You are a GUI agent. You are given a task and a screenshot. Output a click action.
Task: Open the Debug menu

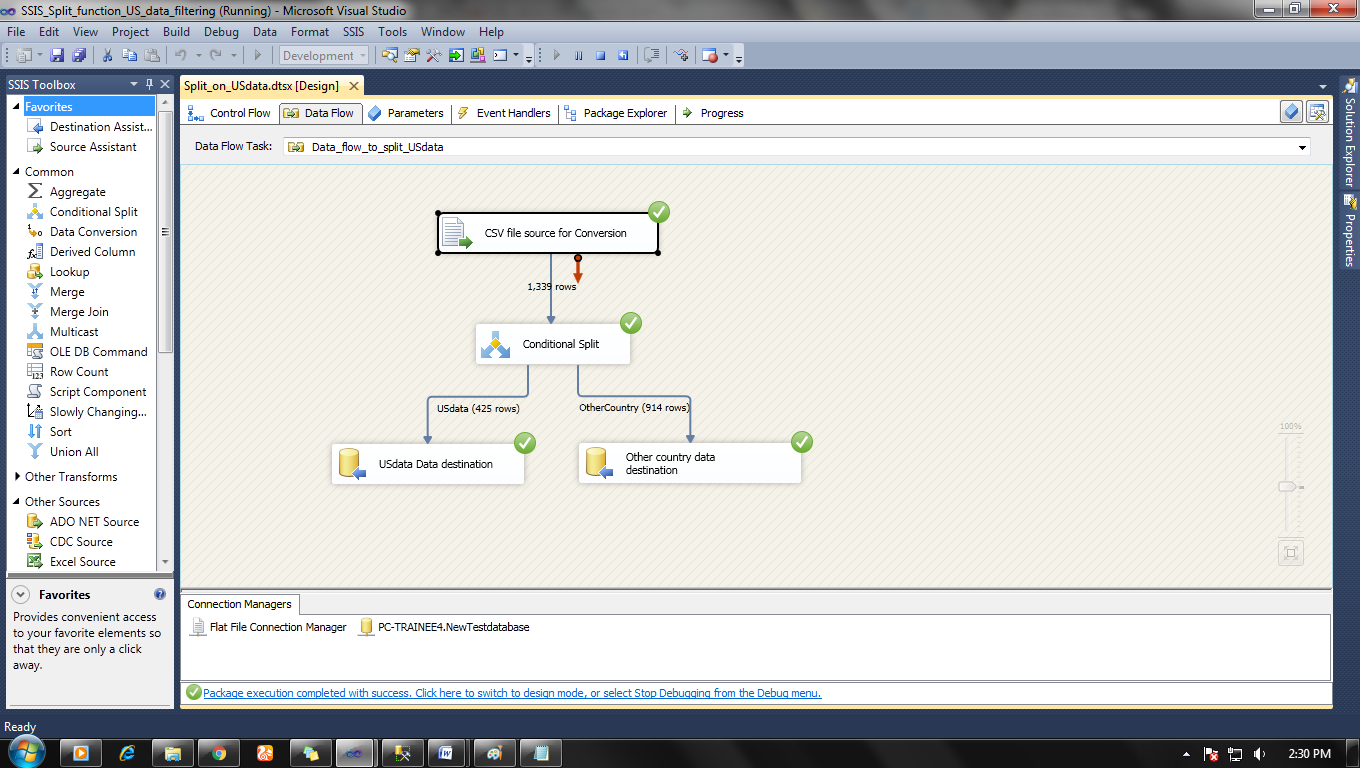coord(221,32)
